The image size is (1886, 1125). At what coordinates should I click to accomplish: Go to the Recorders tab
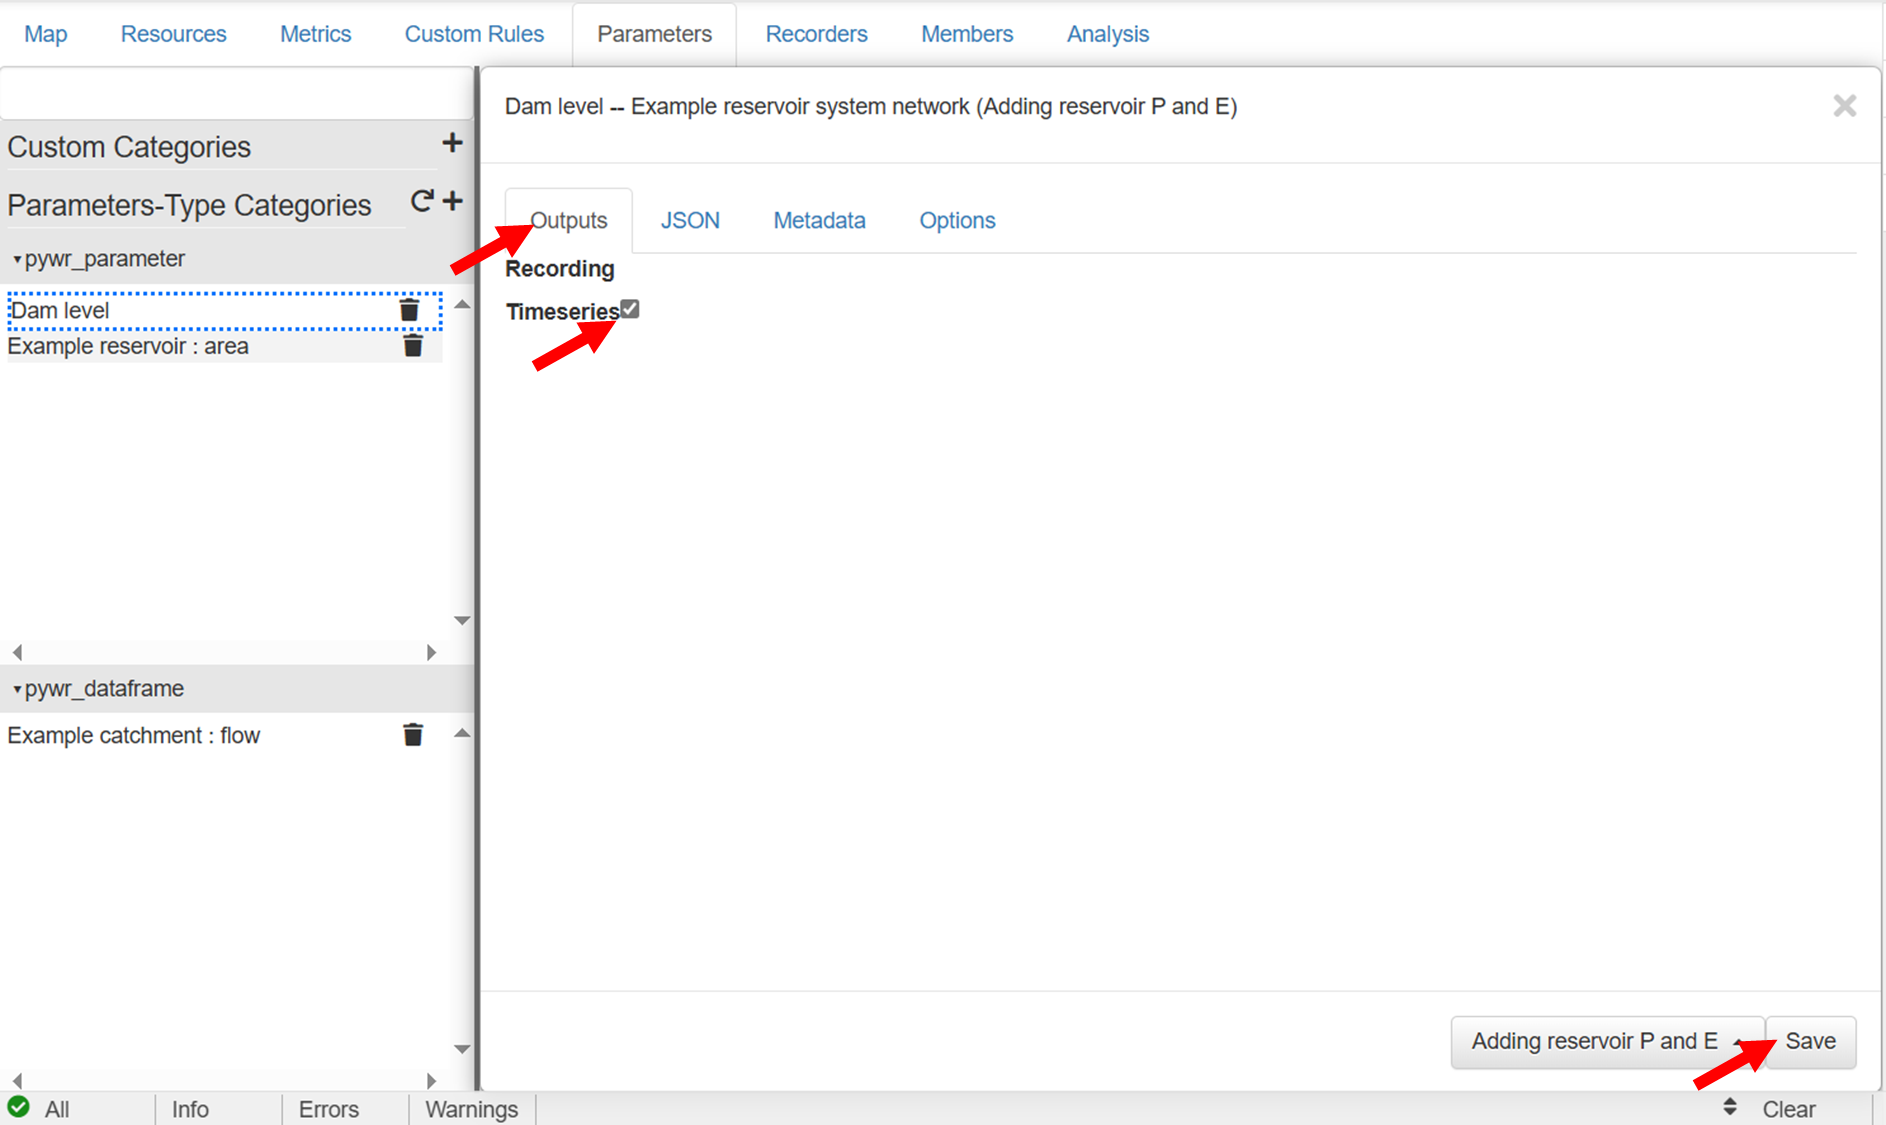pyautogui.click(x=816, y=34)
